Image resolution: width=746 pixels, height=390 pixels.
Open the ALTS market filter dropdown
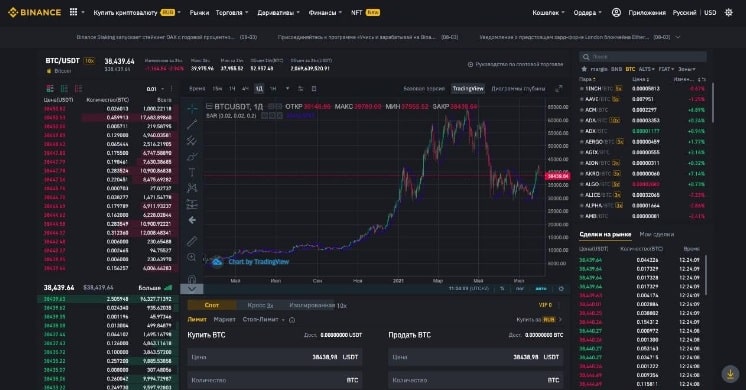click(x=646, y=69)
